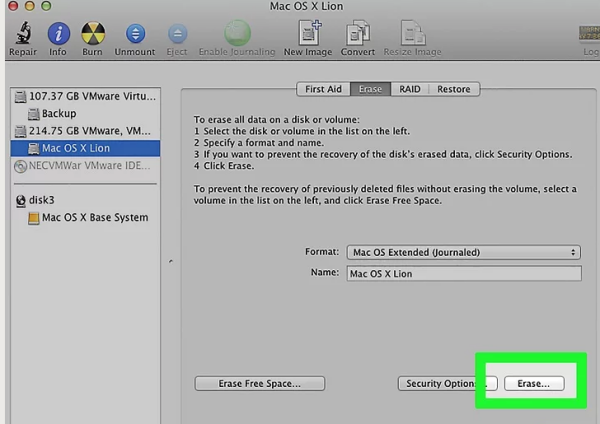600x424 pixels.
Task: Select the 214.75 GB VMware disk
Action: pos(85,131)
